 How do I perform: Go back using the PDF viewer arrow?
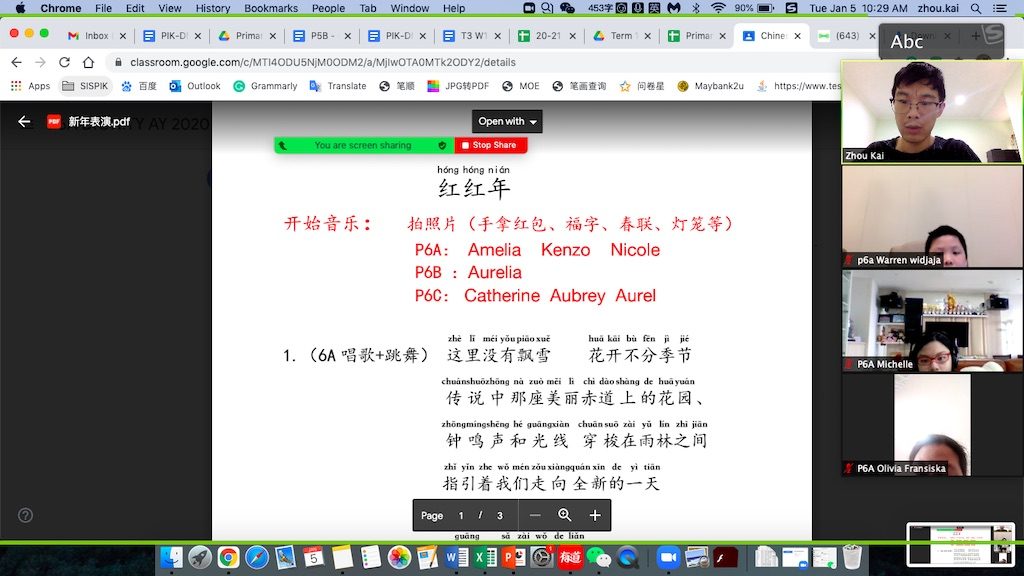(x=25, y=122)
